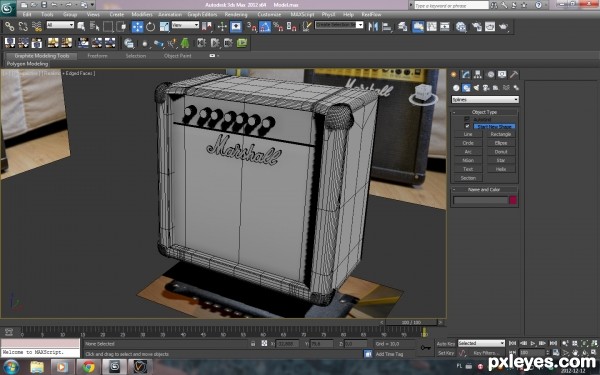Select the Cameras category icon

coord(486,88)
